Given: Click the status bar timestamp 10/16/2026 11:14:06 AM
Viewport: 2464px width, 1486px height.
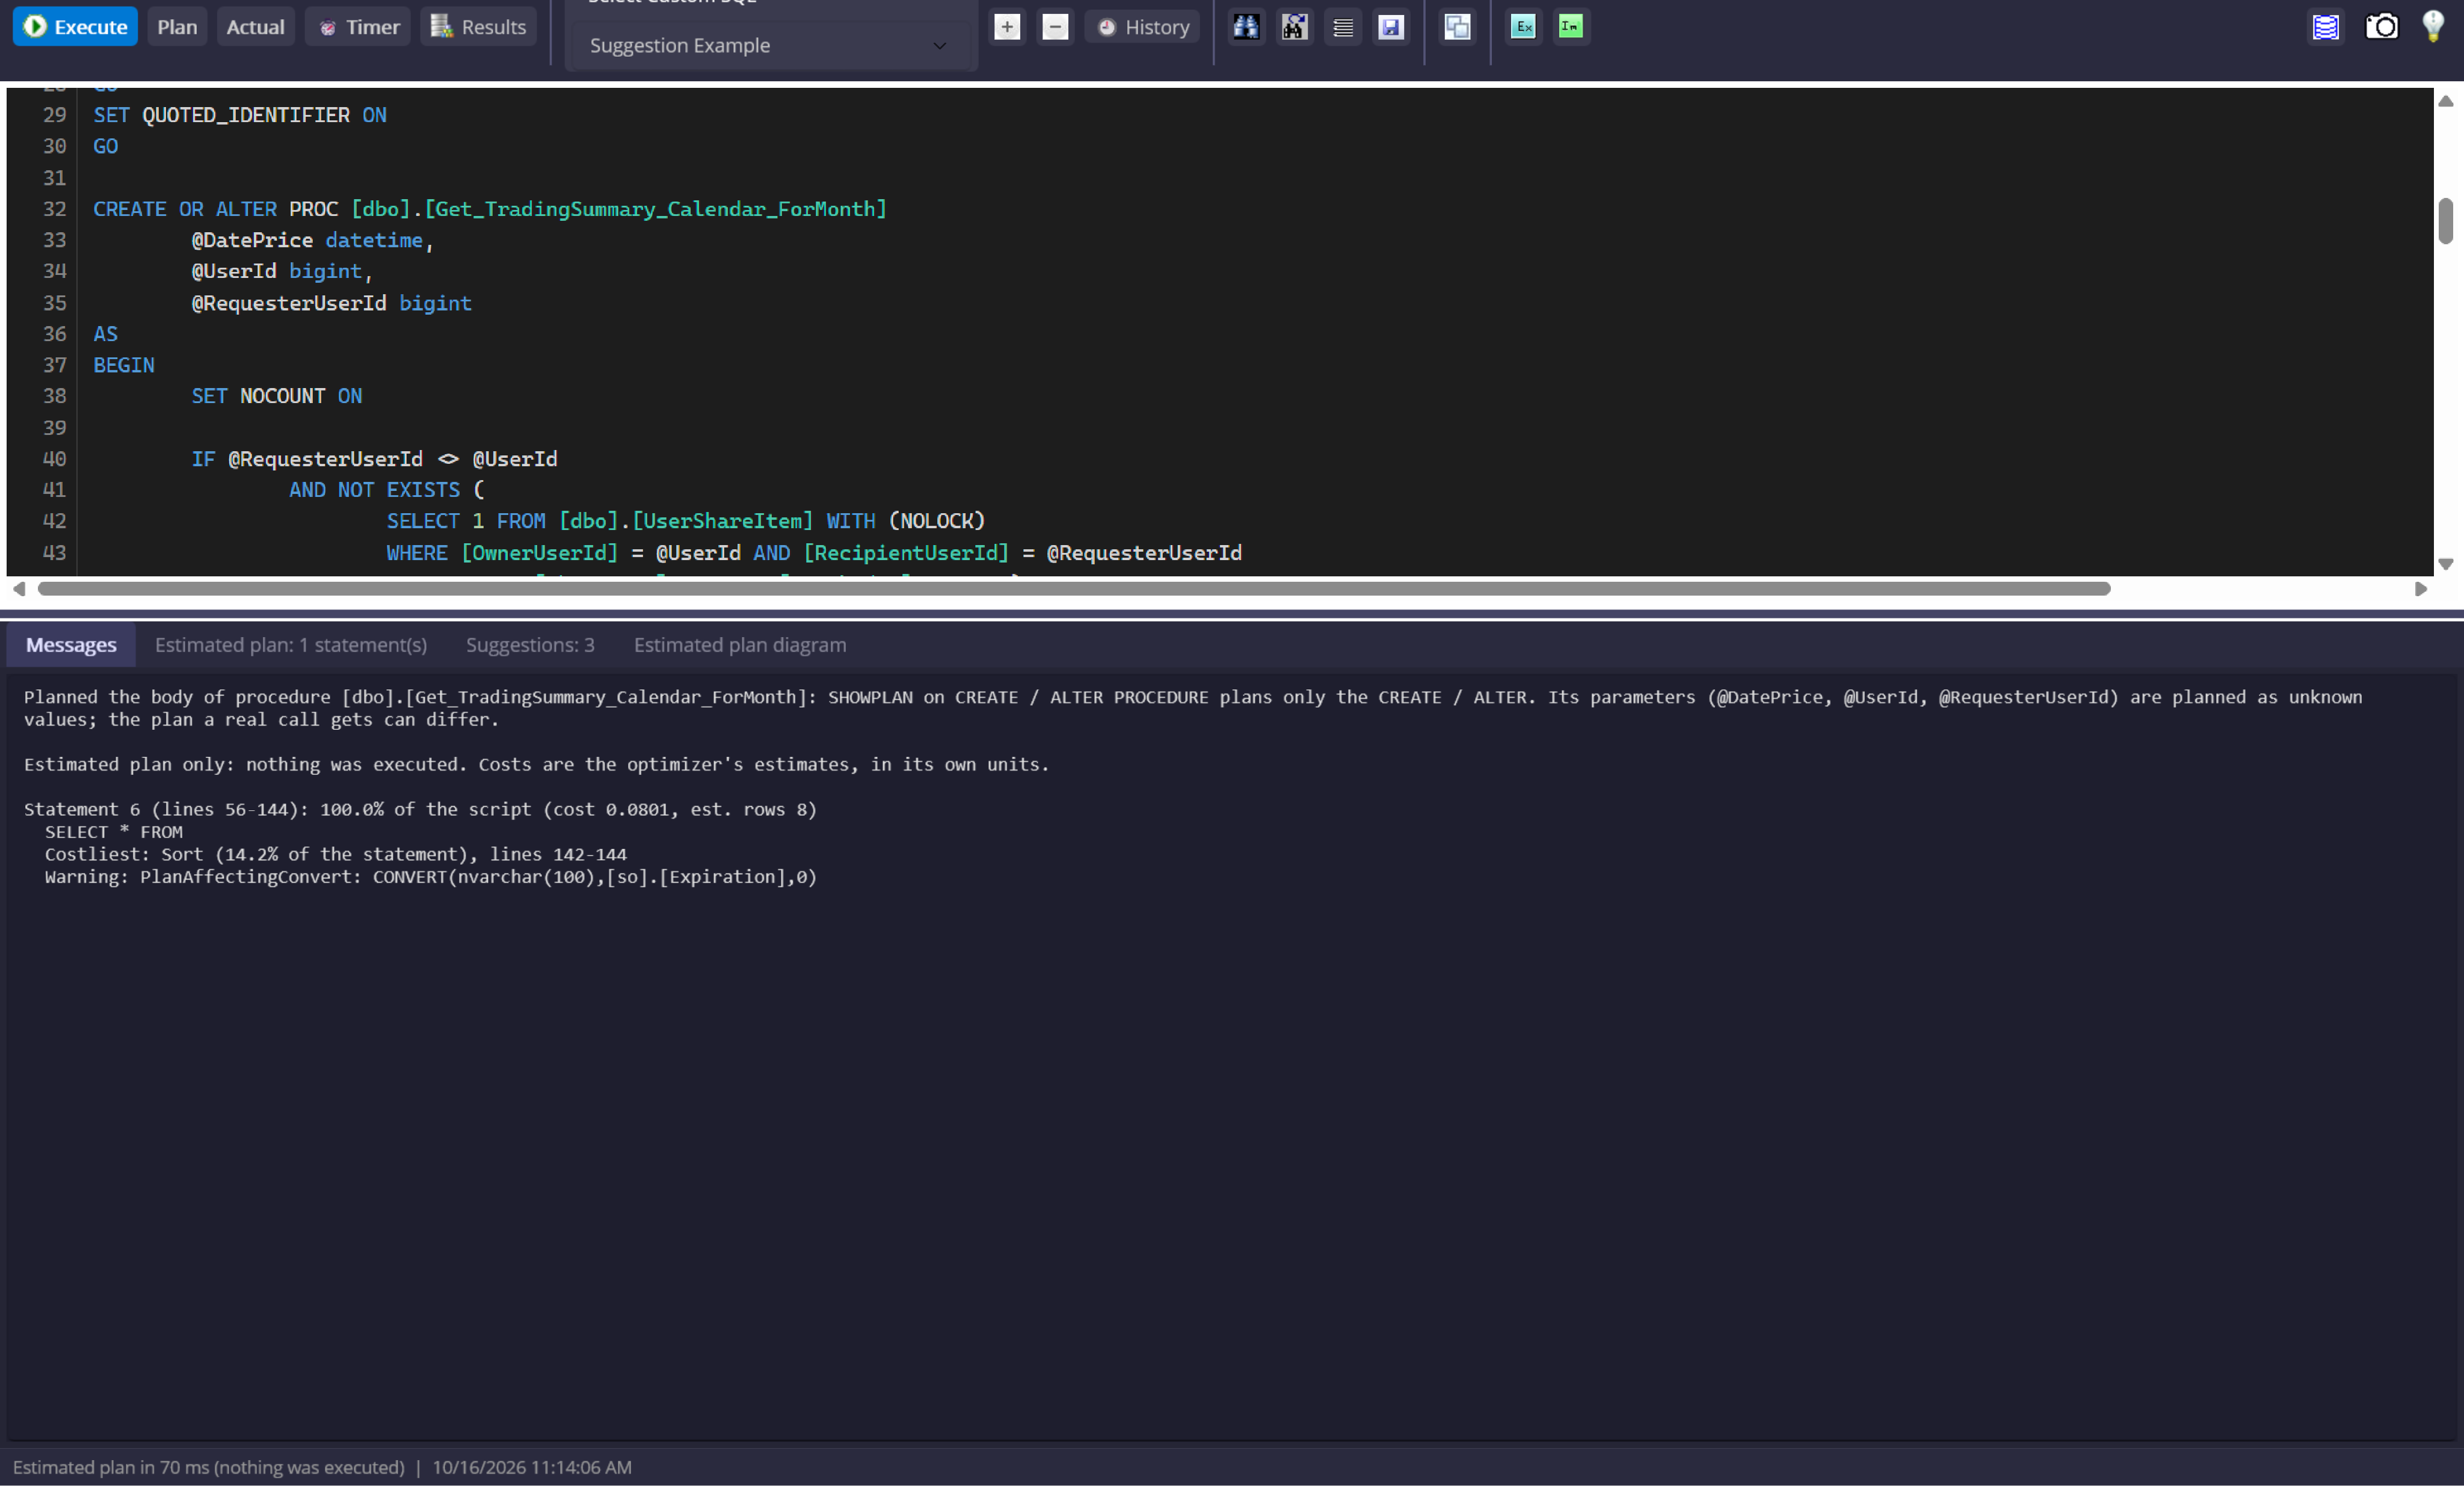Looking at the screenshot, I should coord(532,1467).
